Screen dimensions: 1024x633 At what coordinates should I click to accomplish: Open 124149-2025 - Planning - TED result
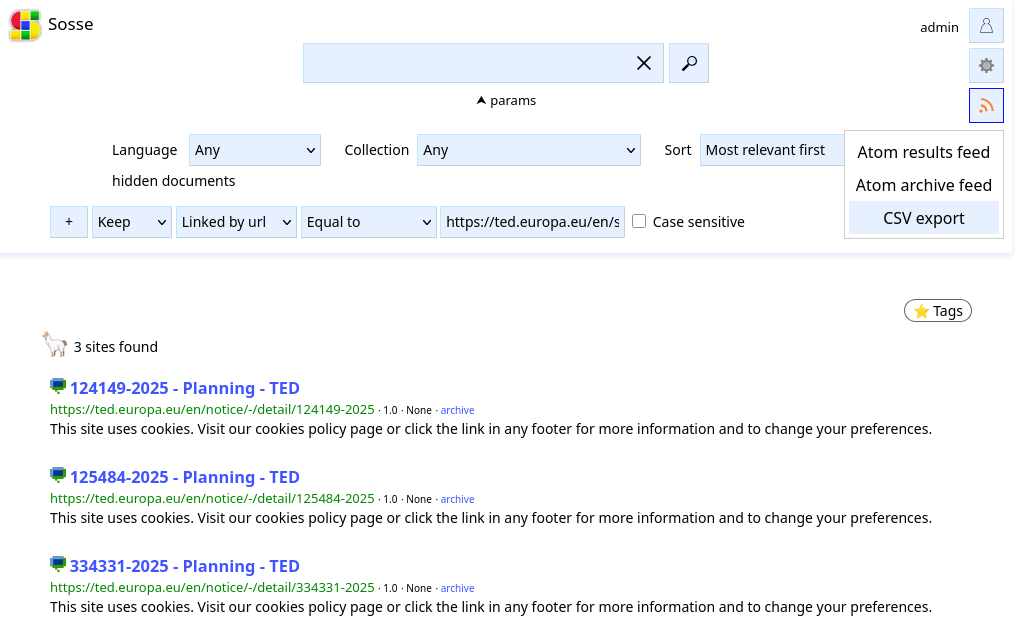185,388
